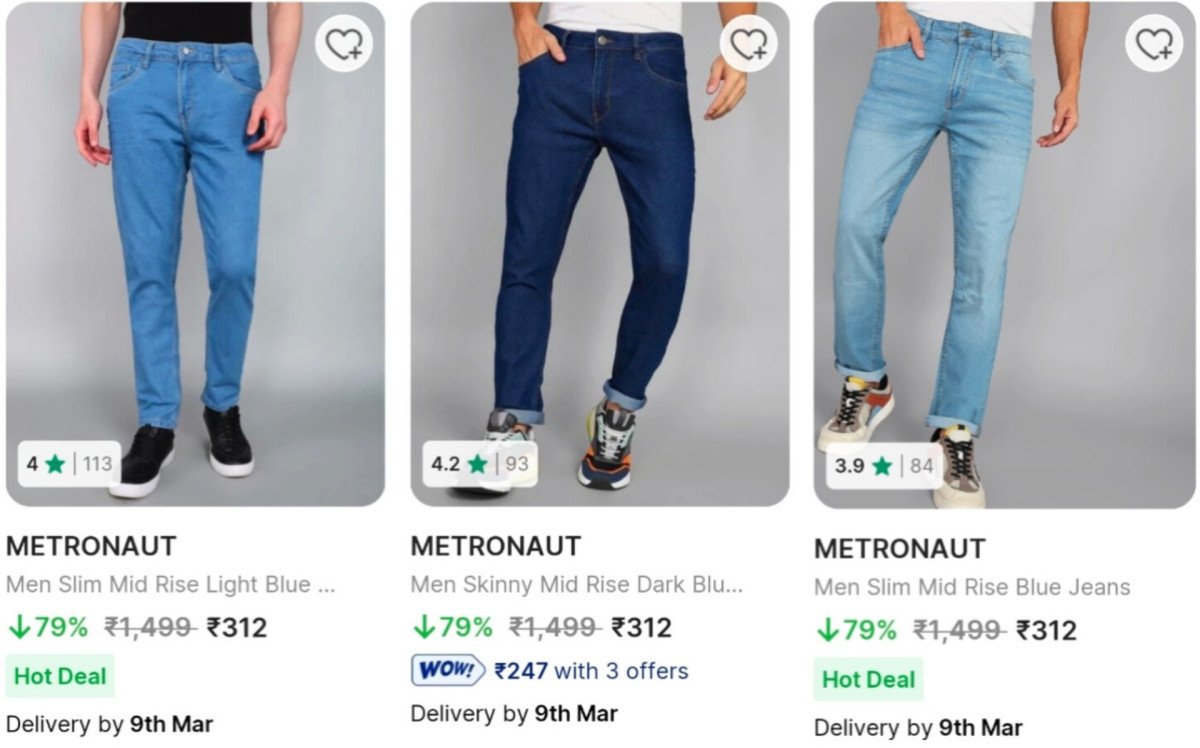Tap Hot Deal tag on third product
Screen dimensions: 1200x748
click(x=868, y=680)
